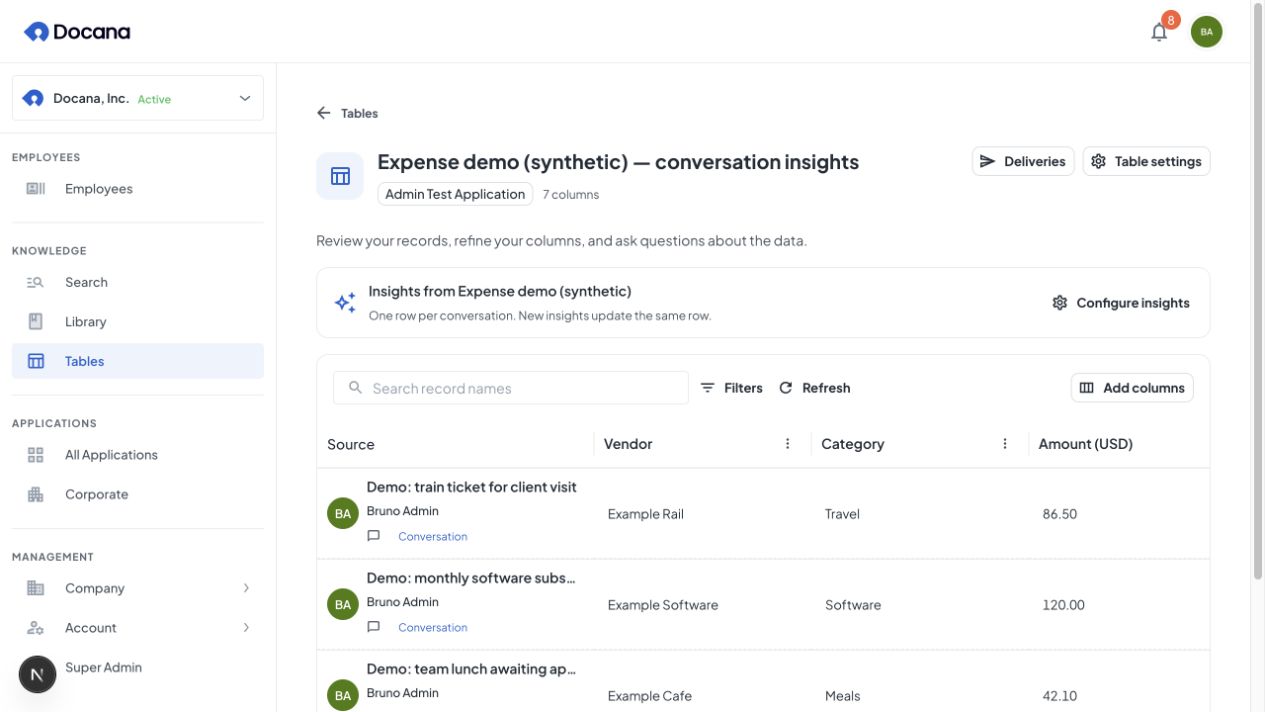
Task: Click the Employees sidebar icon
Action: coord(36,189)
